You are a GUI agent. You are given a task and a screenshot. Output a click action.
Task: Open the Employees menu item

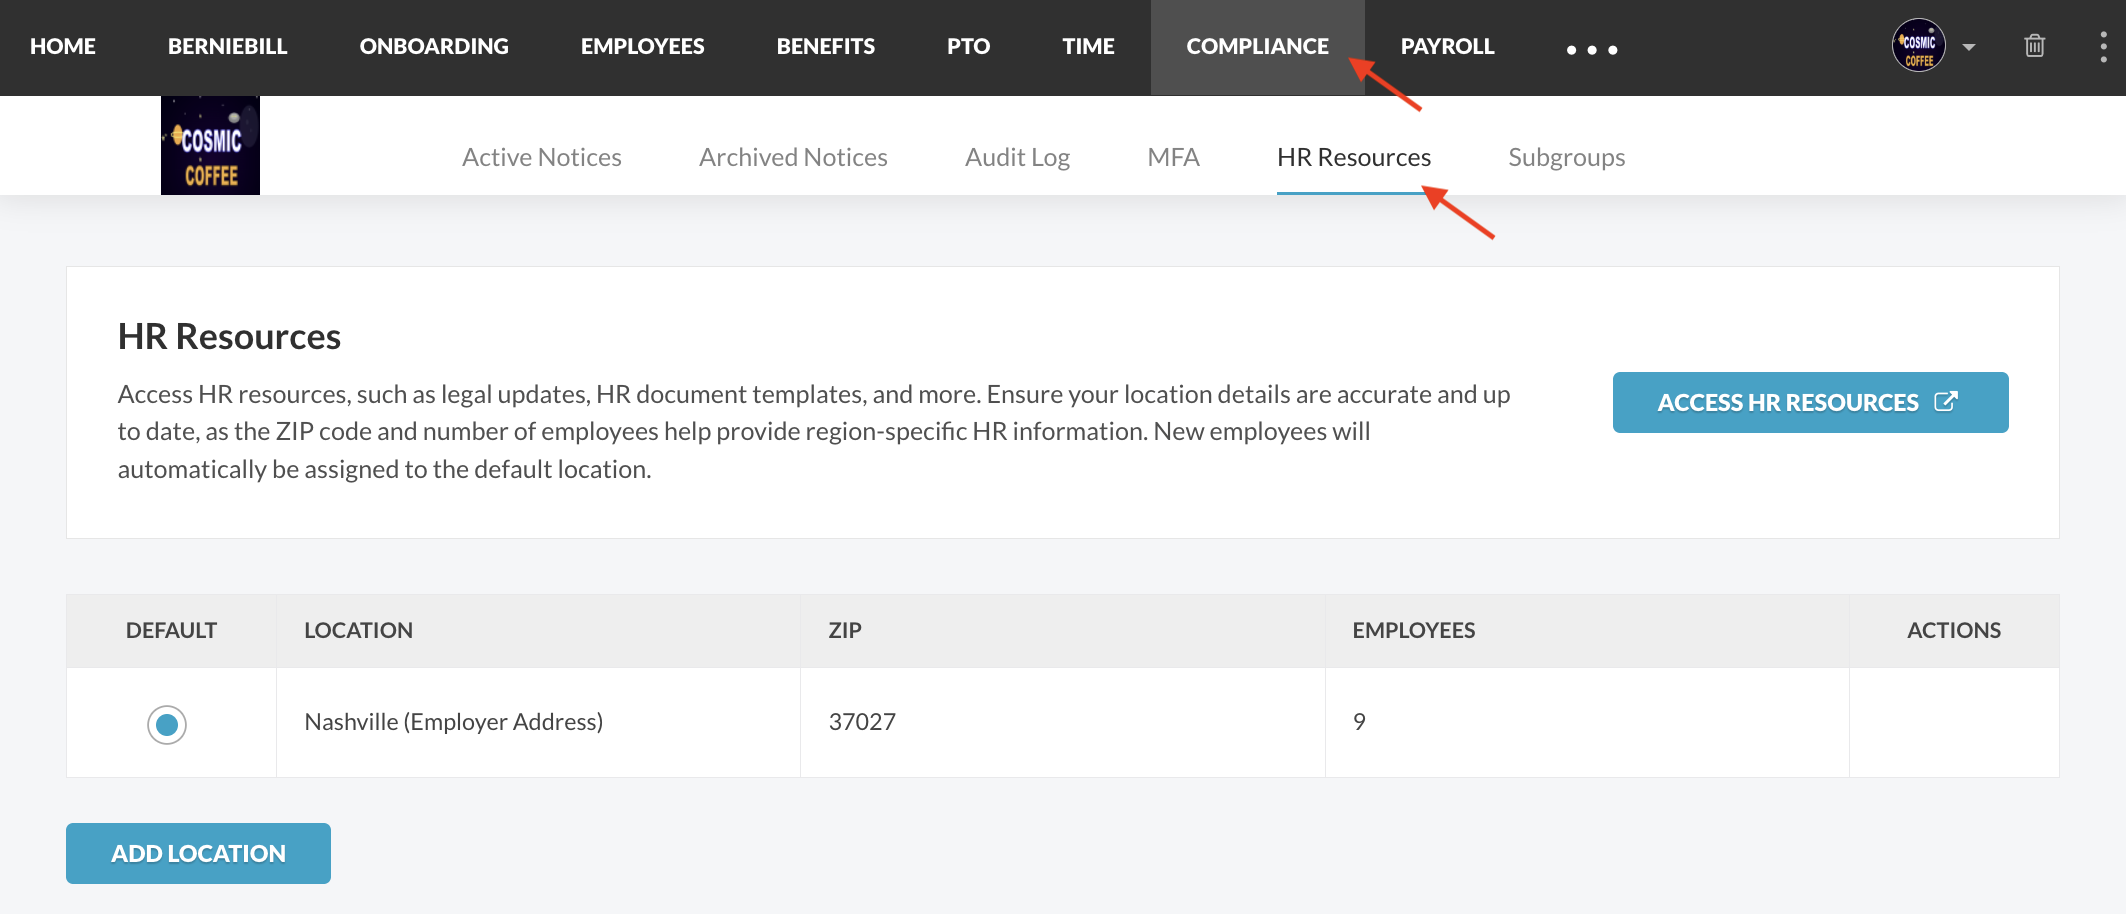click(x=642, y=47)
